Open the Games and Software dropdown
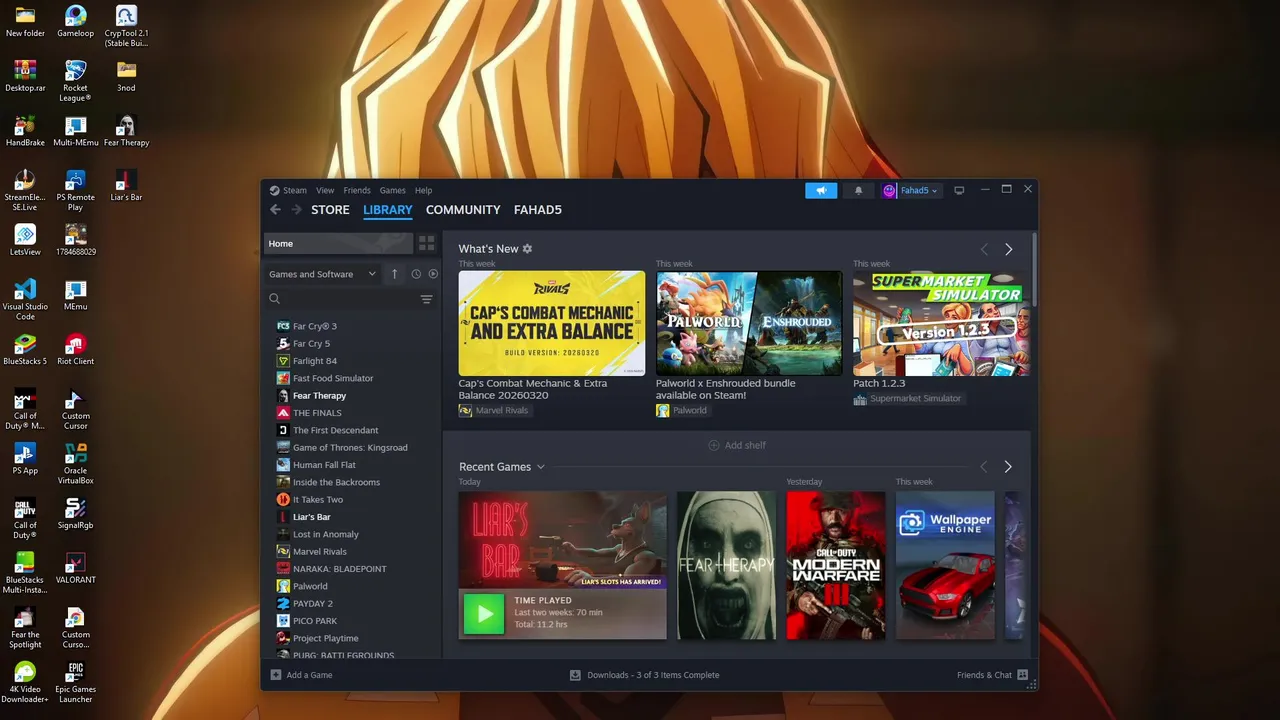1280x720 pixels. pyautogui.click(x=323, y=274)
